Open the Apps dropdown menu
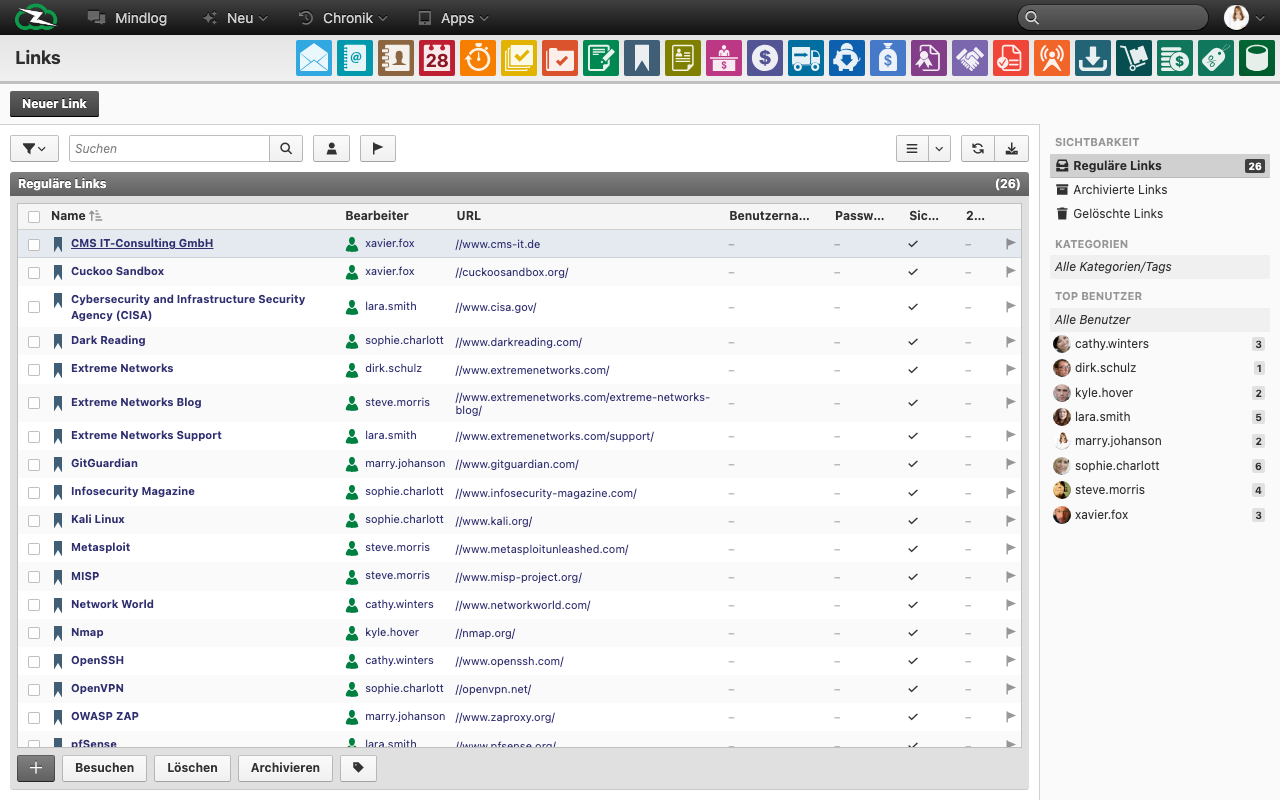The width and height of the screenshot is (1280, 800). pyautogui.click(x=453, y=18)
